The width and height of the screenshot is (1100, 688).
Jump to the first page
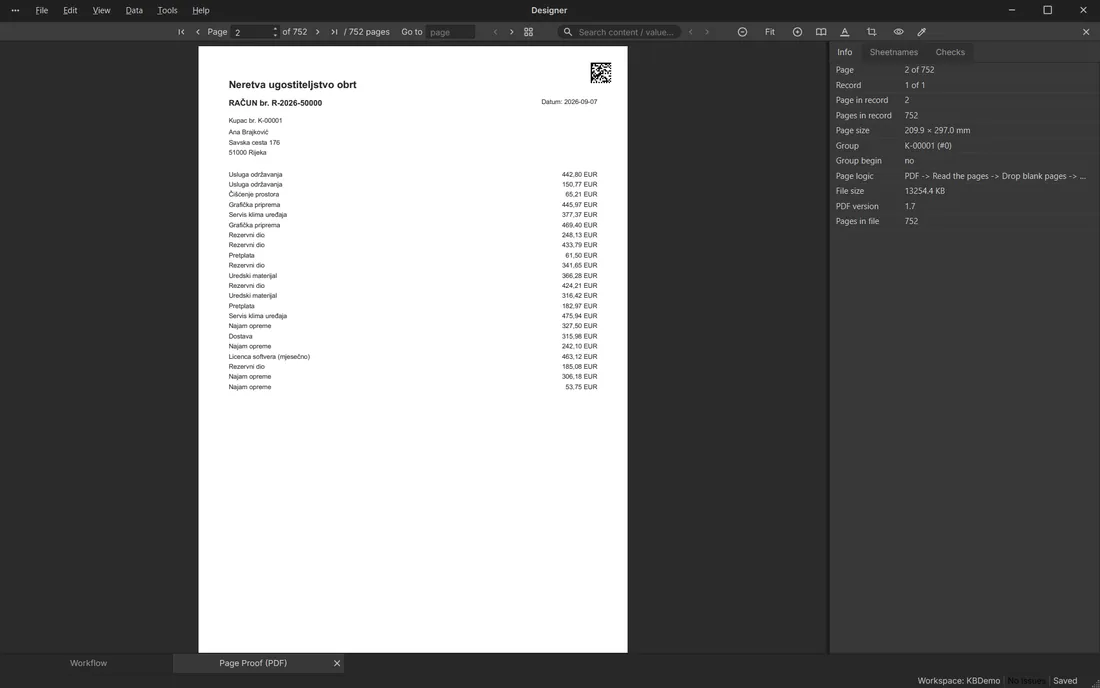[181, 32]
